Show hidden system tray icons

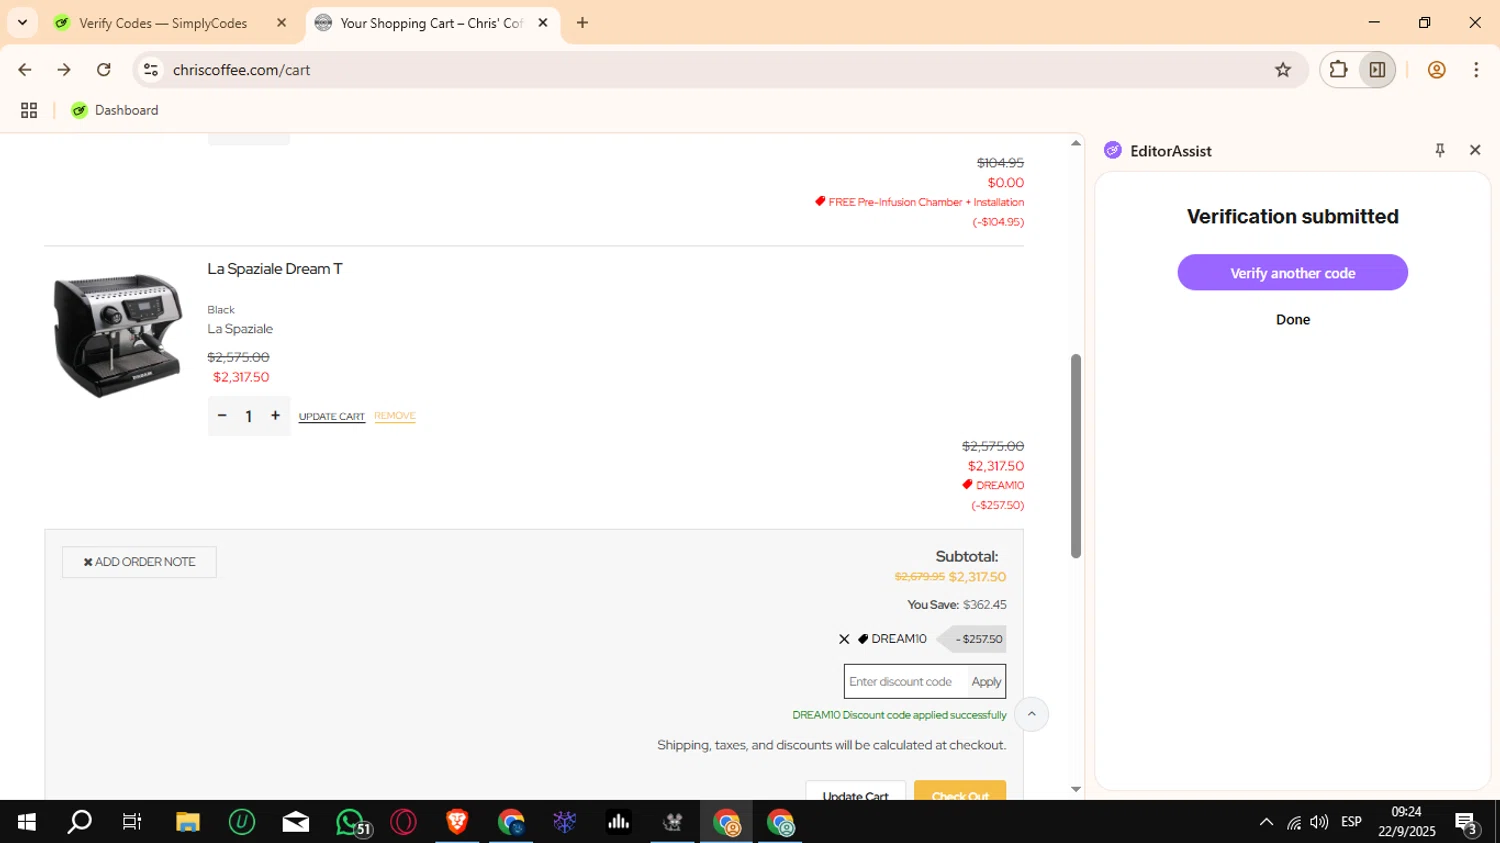click(x=1266, y=822)
